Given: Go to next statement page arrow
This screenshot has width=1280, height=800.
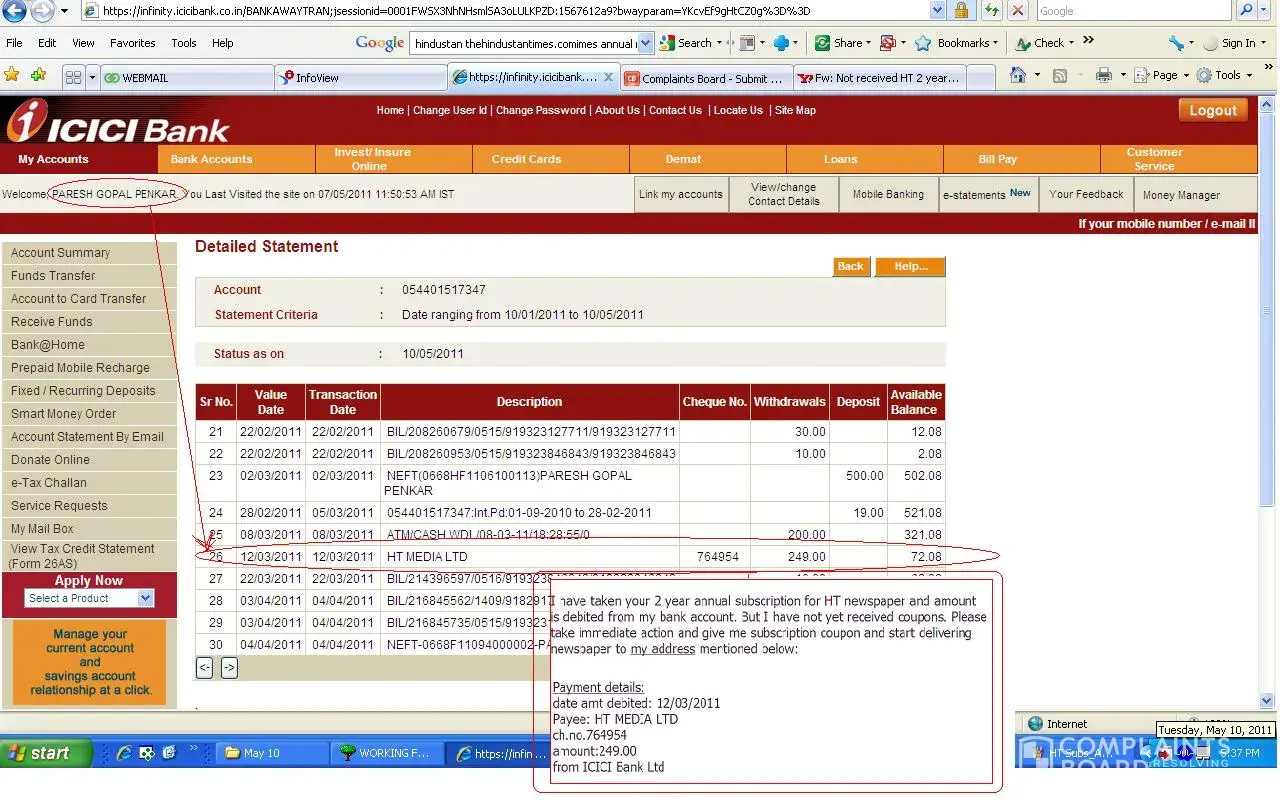Looking at the screenshot, I should click(229, 668).
